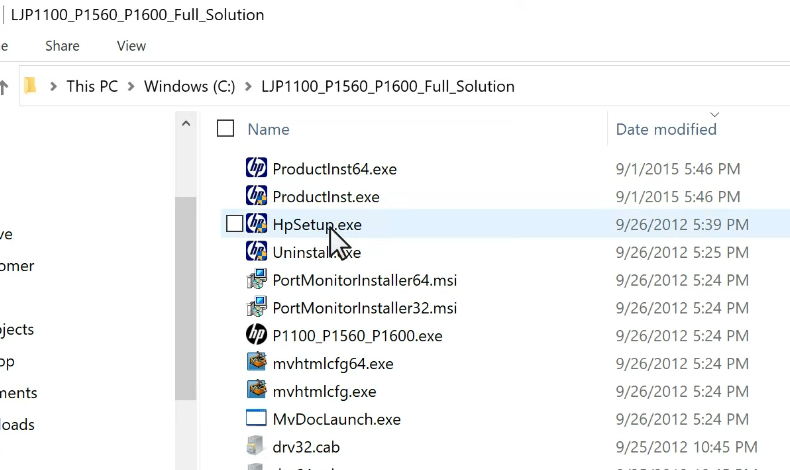The width and height of the screenshot is (790, 470).
Task: Expand the chevron before This PC
Action: tap(53, 87)
